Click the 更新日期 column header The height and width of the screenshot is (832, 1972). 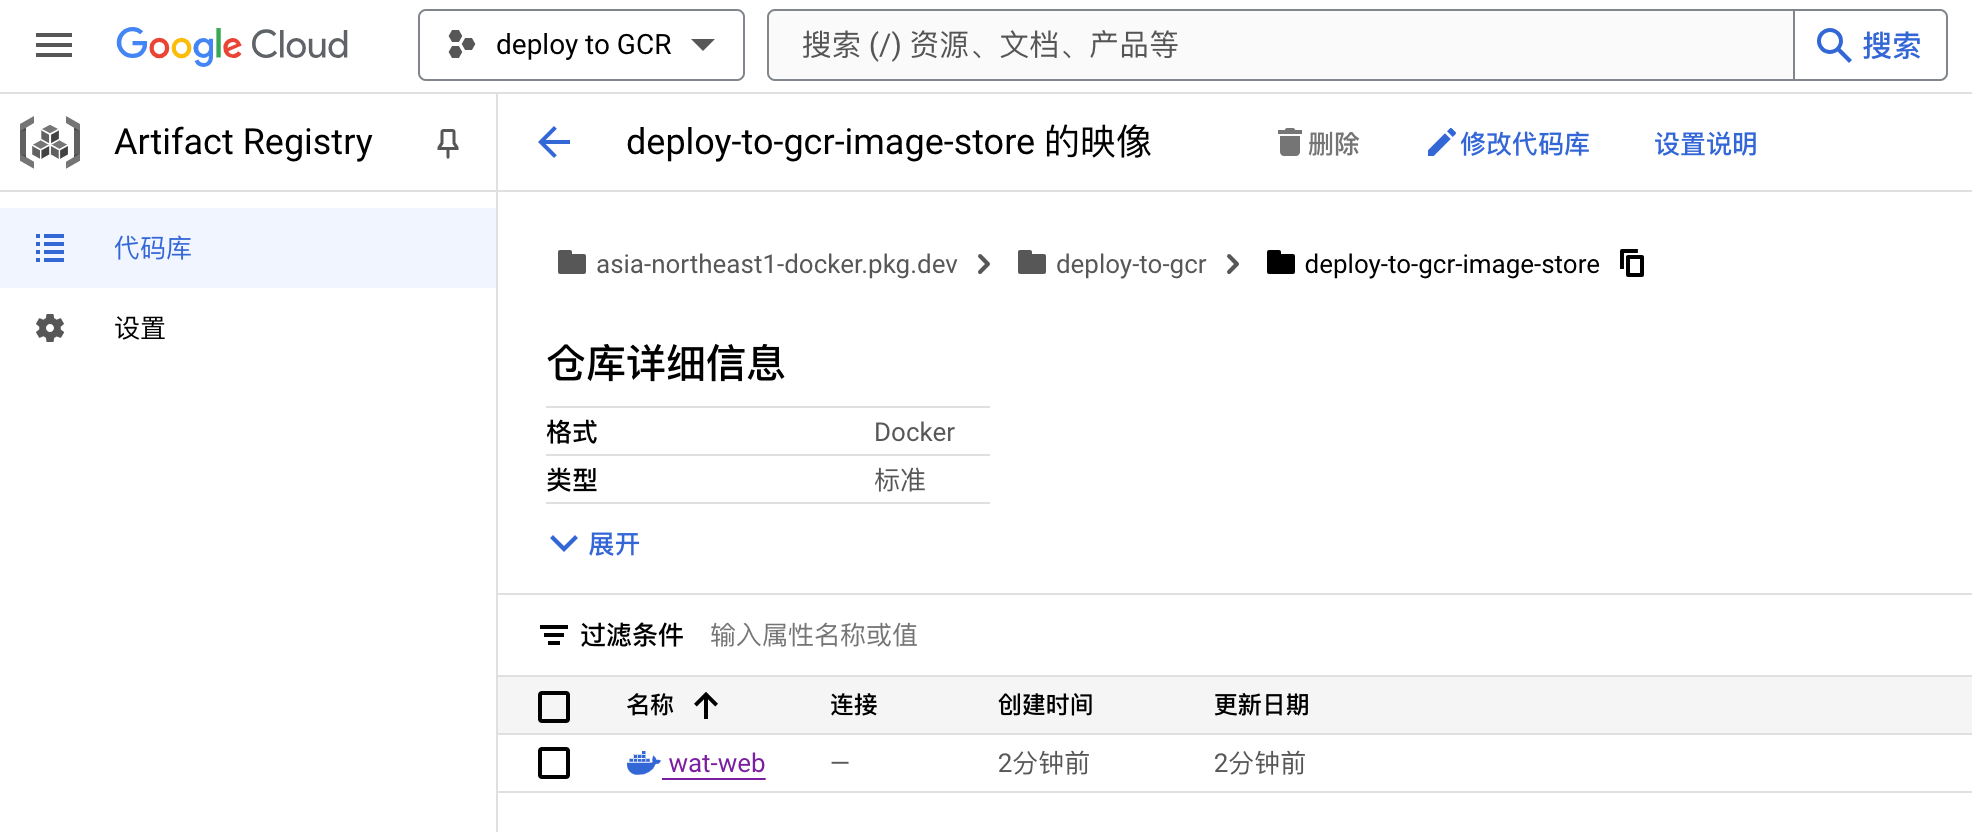[1261, 705]
